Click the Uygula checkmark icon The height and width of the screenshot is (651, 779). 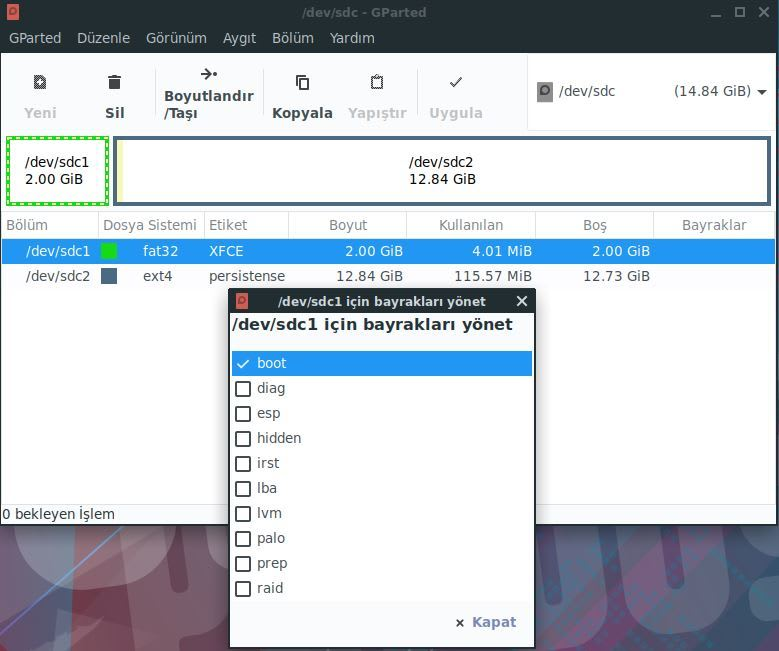(456, 82)
